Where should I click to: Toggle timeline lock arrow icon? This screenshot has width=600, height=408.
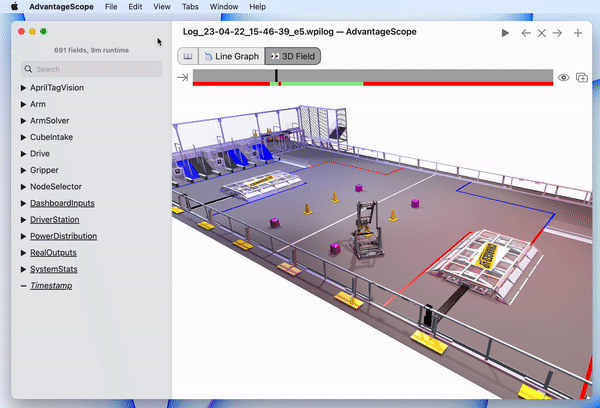pos(183,78)
